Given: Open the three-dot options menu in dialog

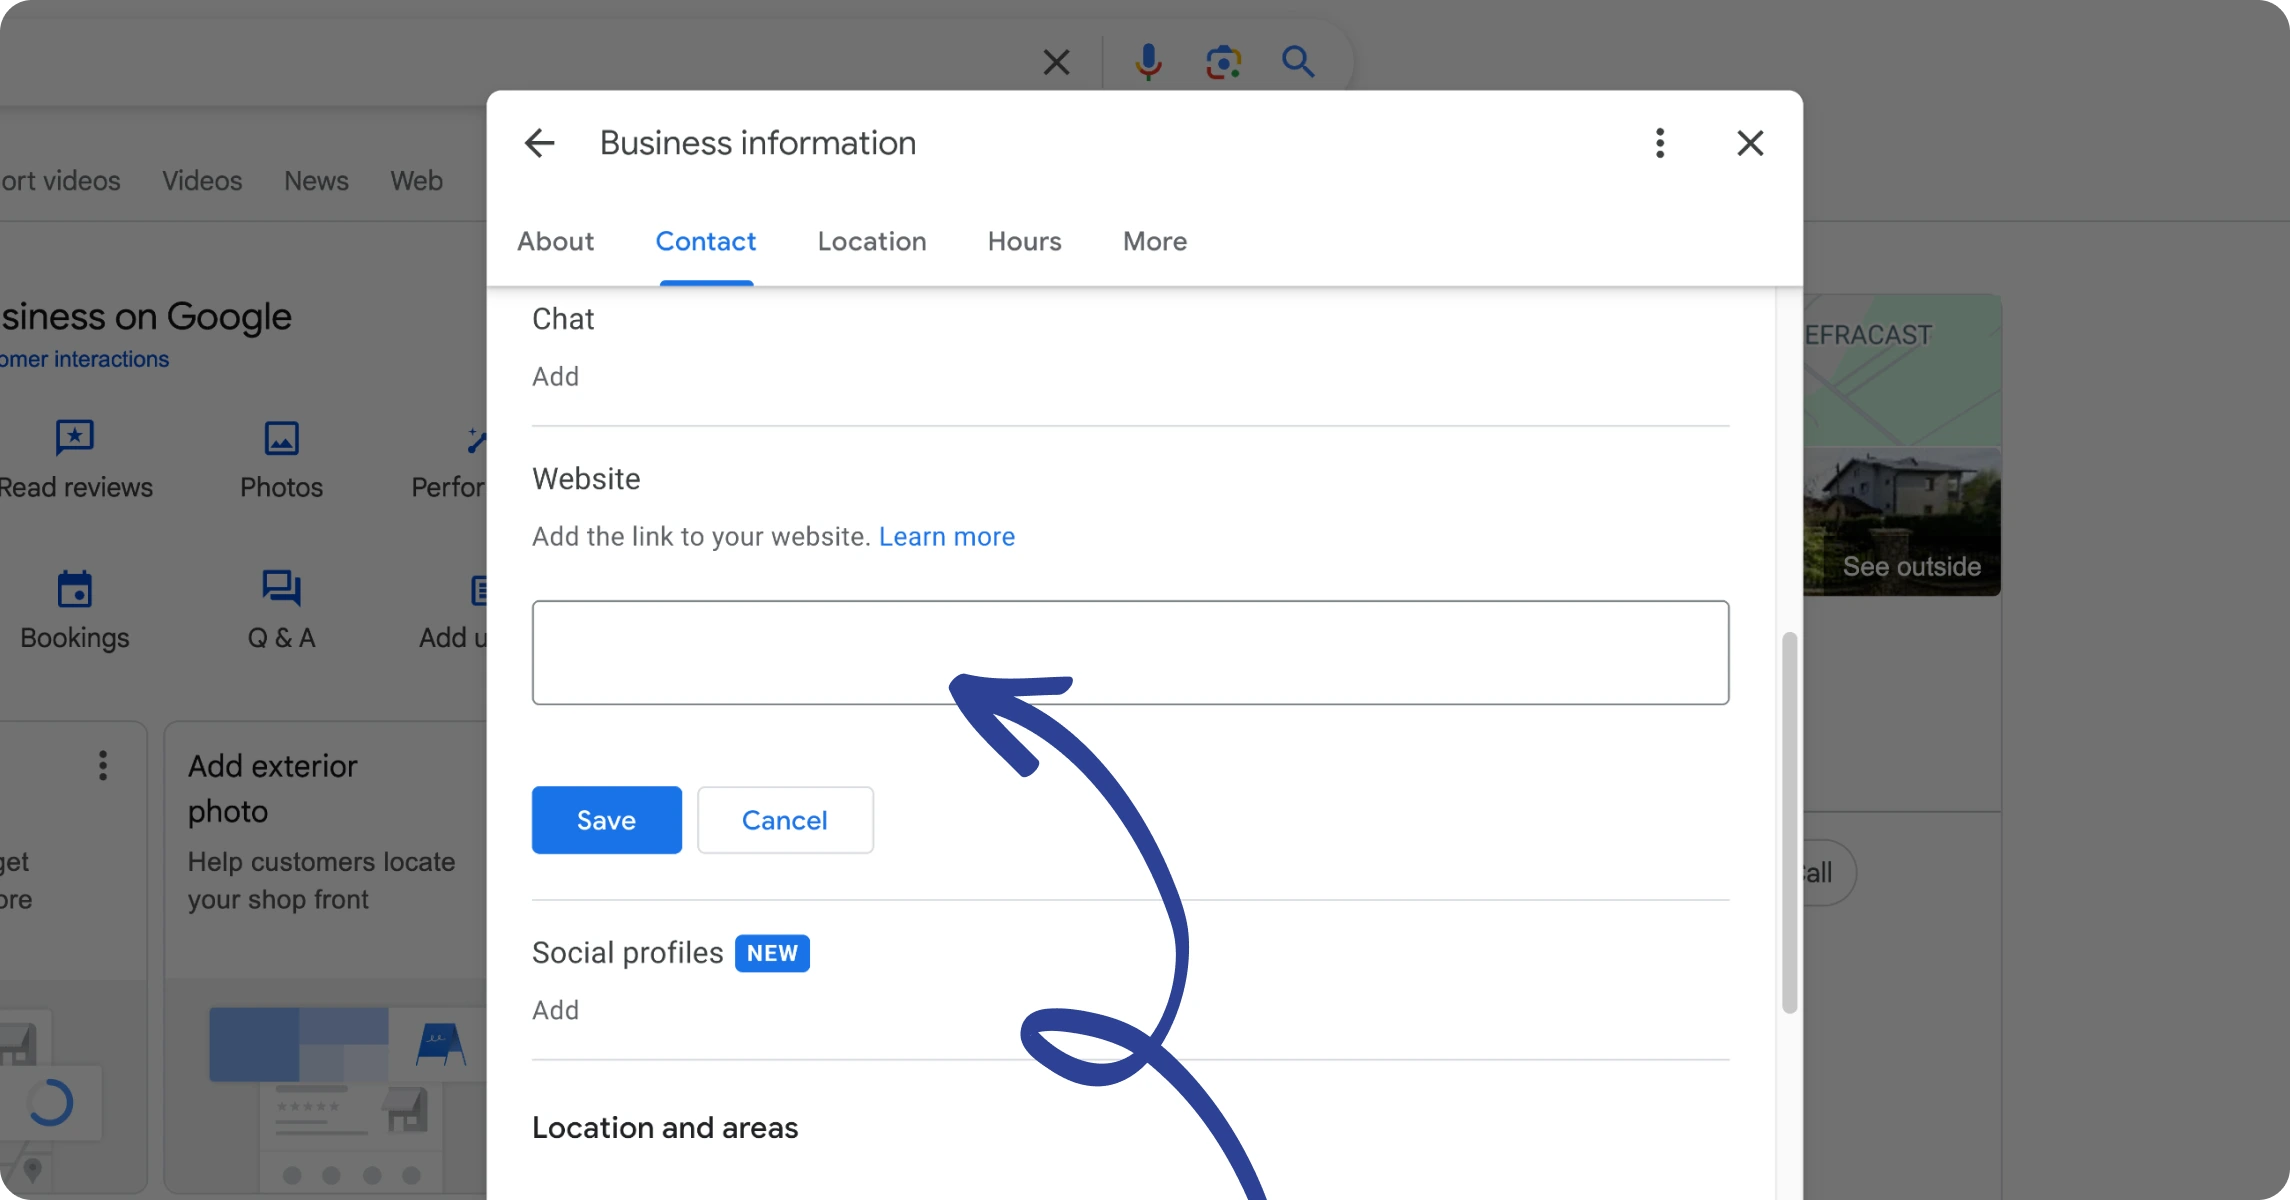Looking at the screenshot, I should point(1659,143).
